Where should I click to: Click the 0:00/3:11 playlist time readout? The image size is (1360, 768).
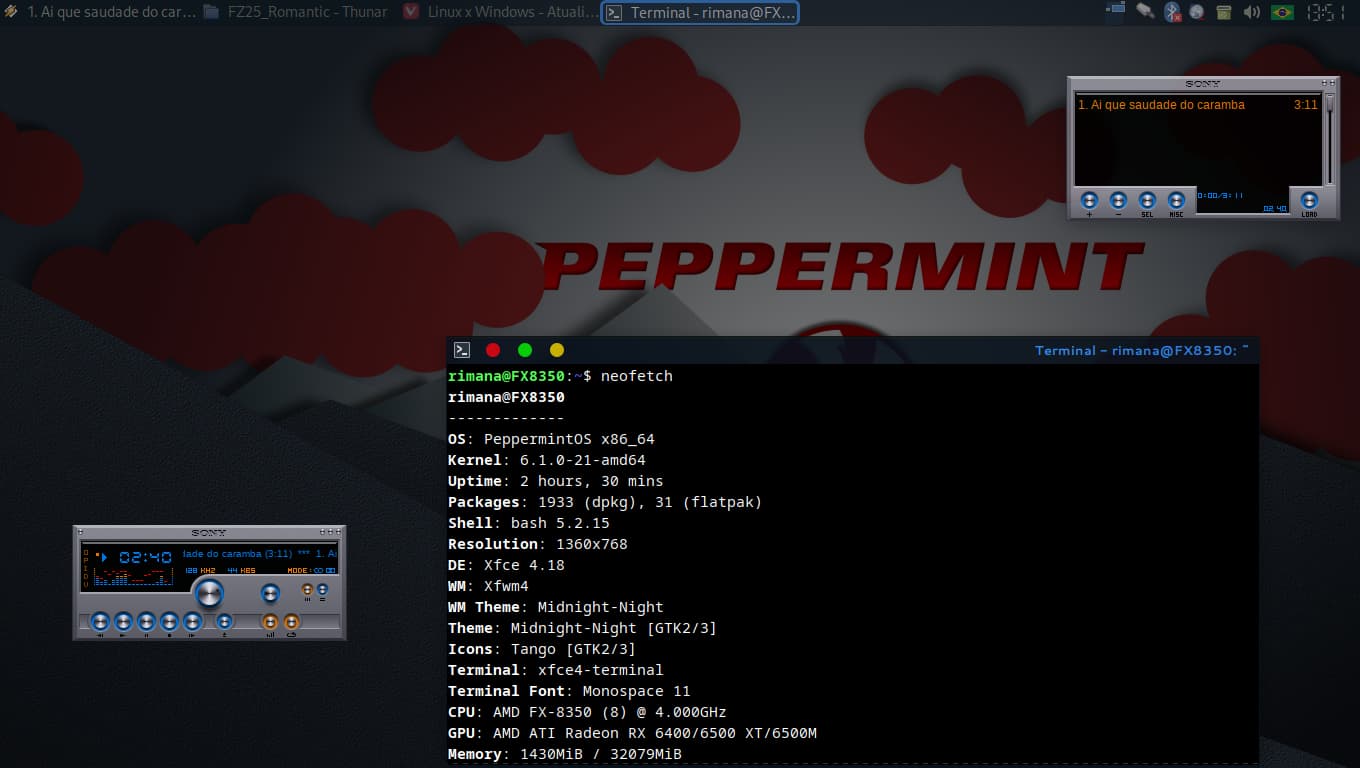[x=1220, y=195]
